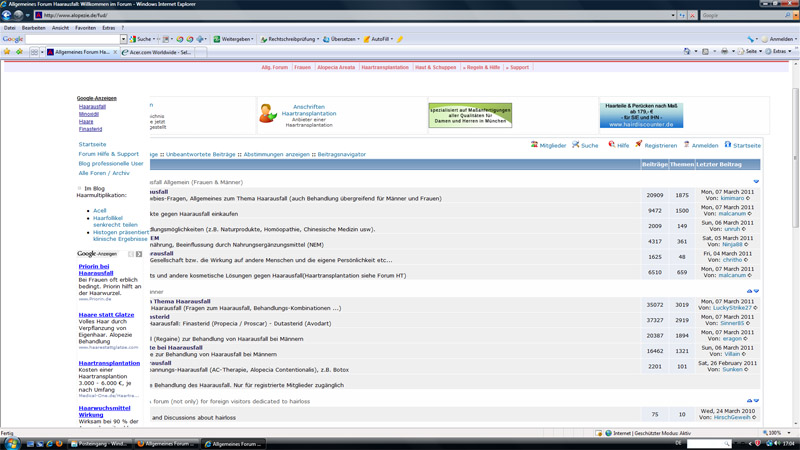Click the Startseite house icon
Screen dimensions: 800x450
(x=727, y=145)
